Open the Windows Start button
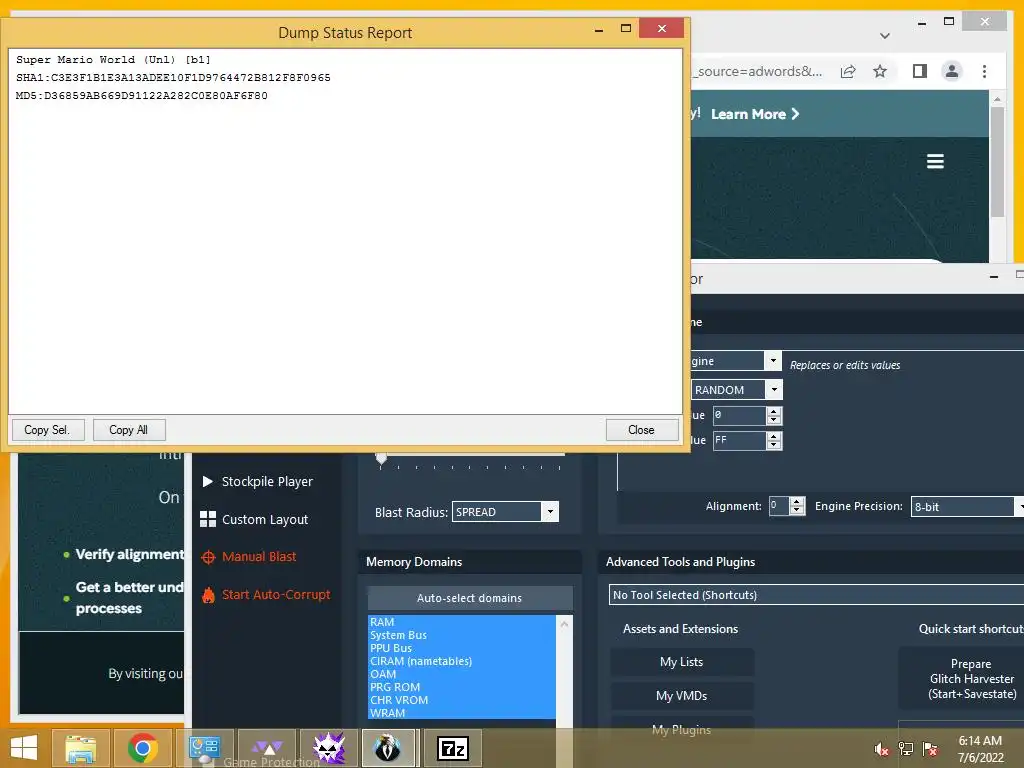The image size is (1024, 768). 24,748
